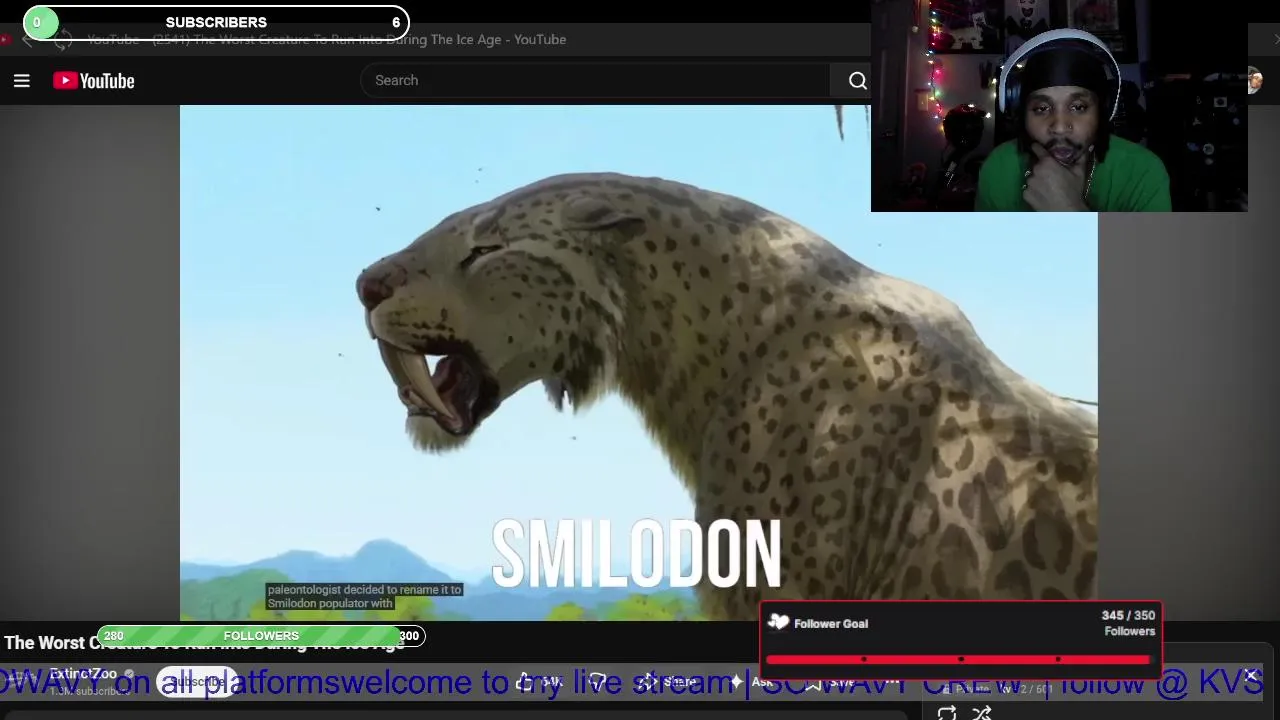Reload the page with browser refresh icon
The width and height of the screenshot is (1280, 720).
pyautogui.click(x=62, y=40)
